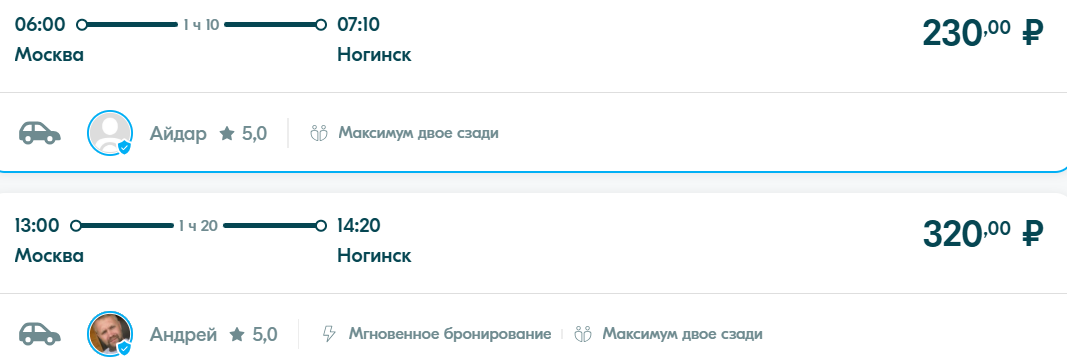Click the verified badge on Айдар's avatar
Image resolution: width=1067 pixels, height=360 pixels.
[124, 148]
